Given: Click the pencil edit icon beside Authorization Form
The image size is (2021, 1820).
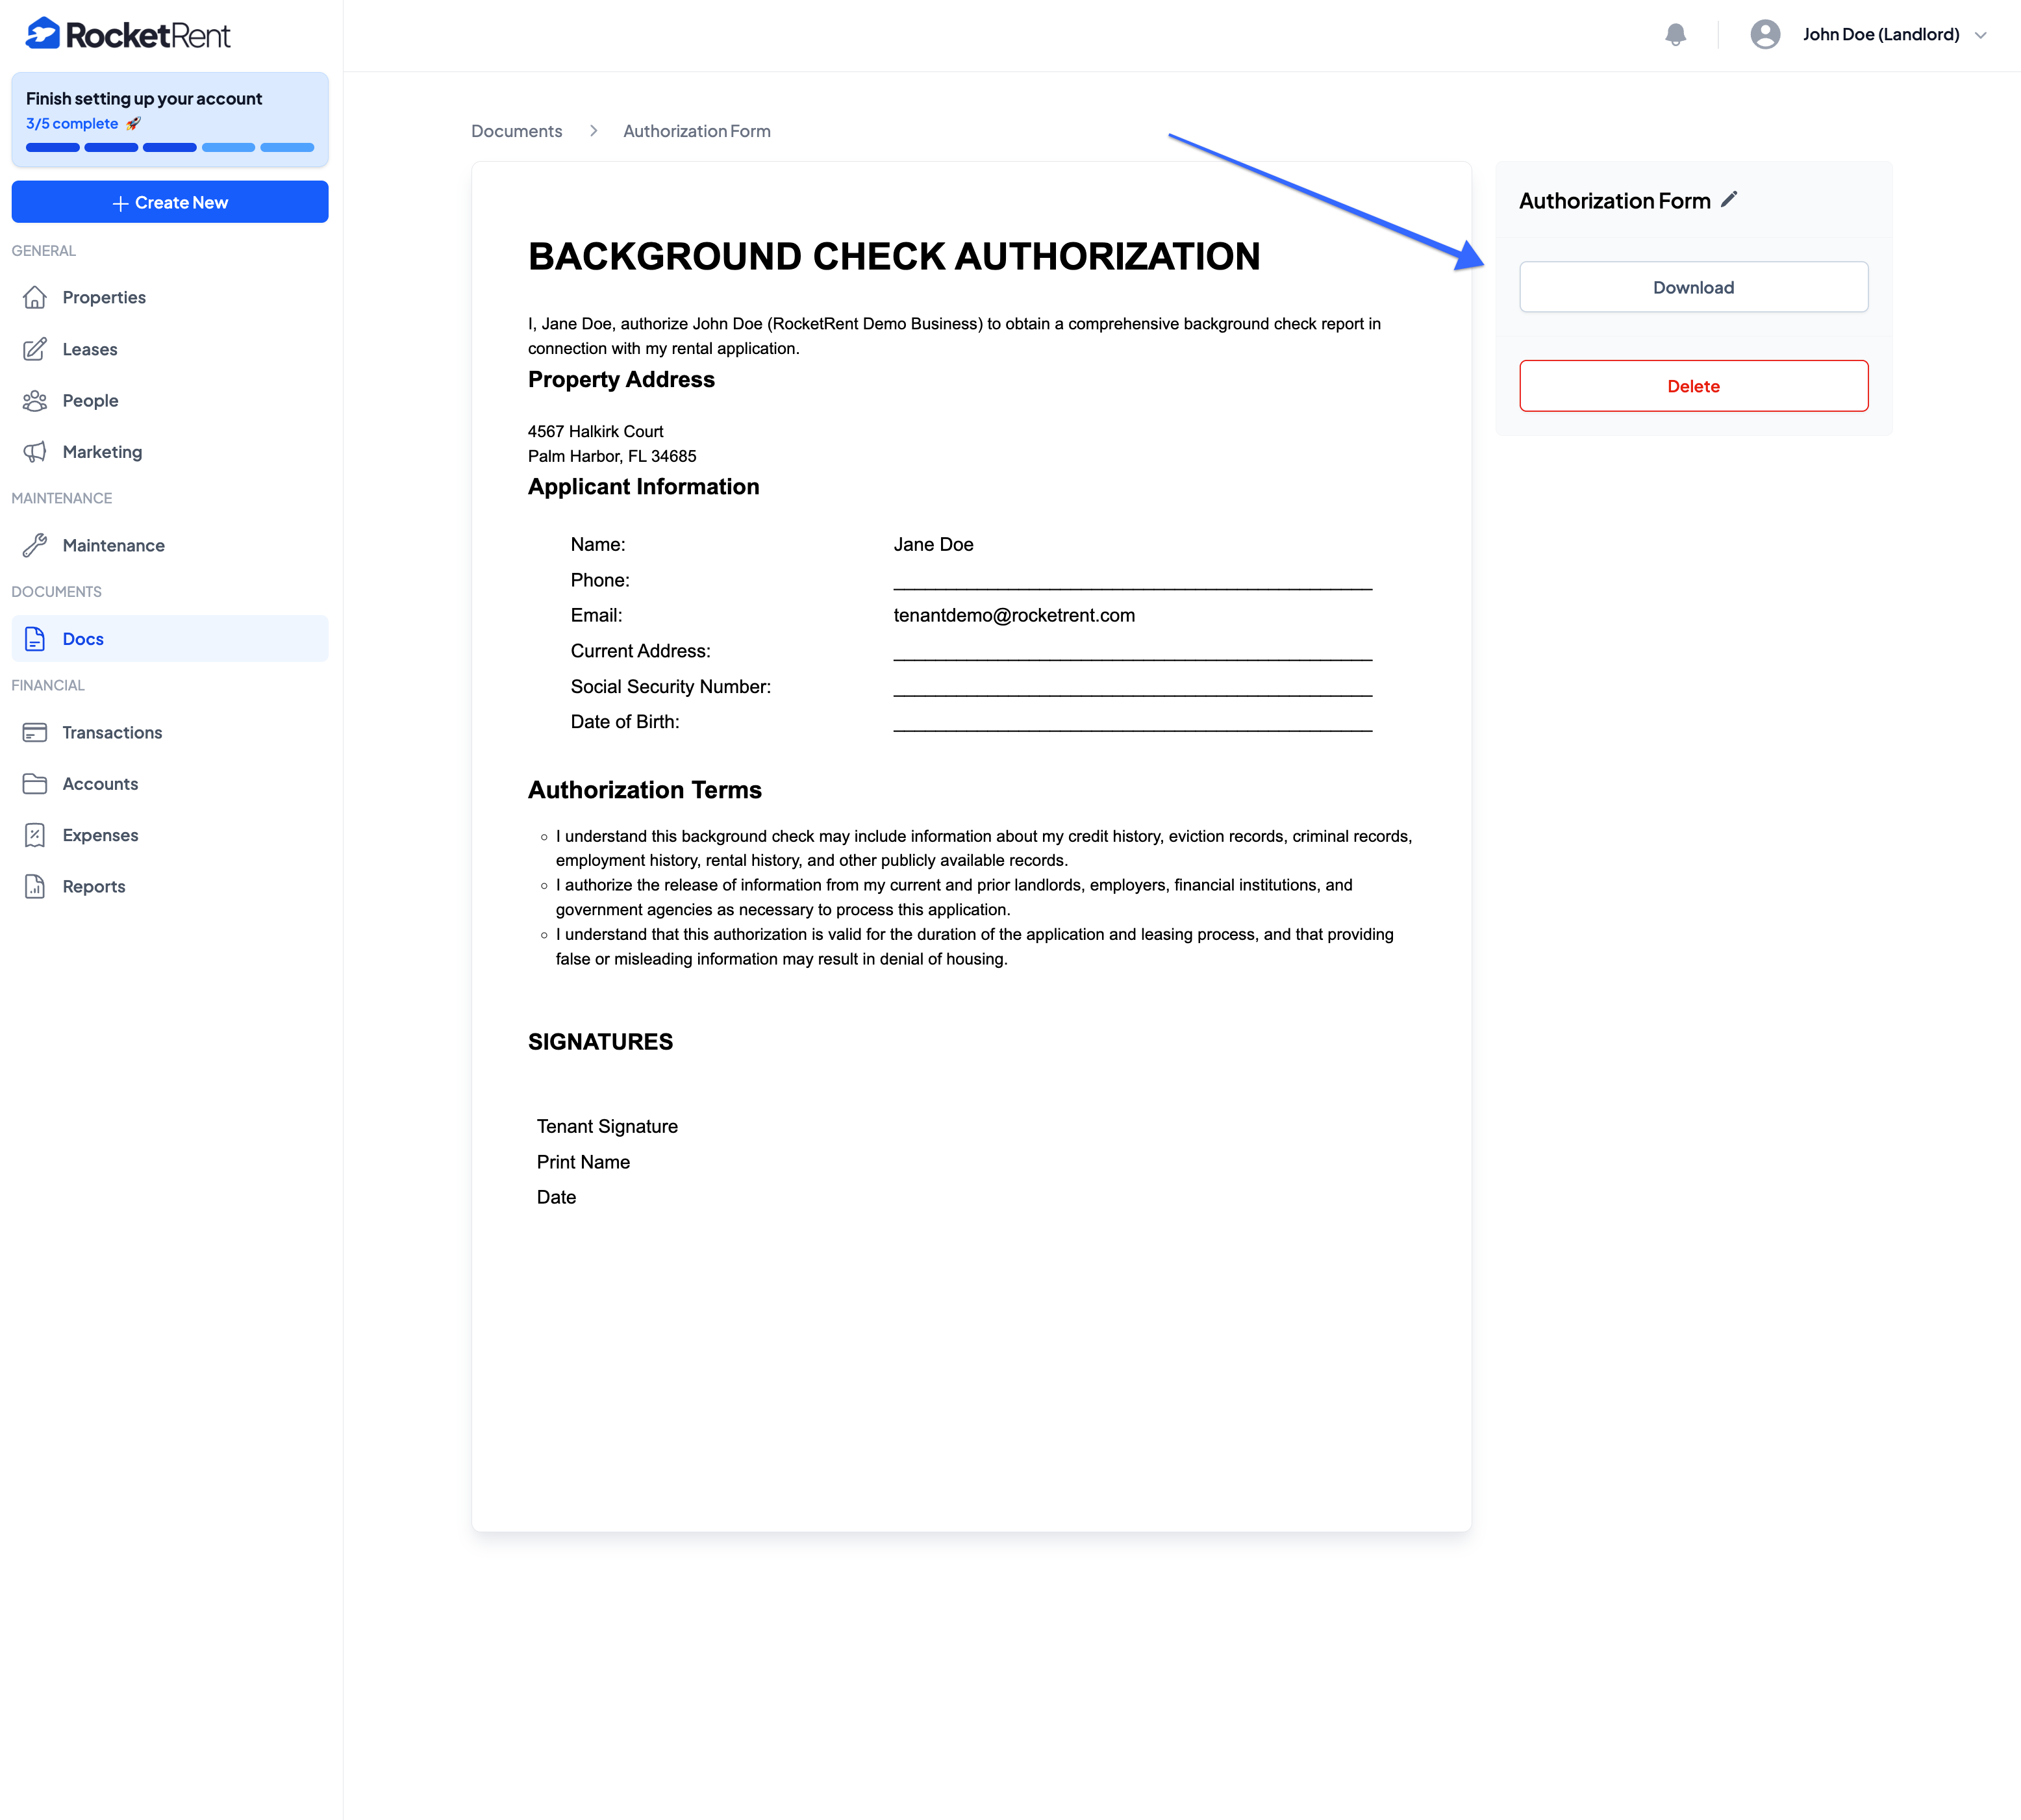Looking at the screenshot, I should 1729,200.
